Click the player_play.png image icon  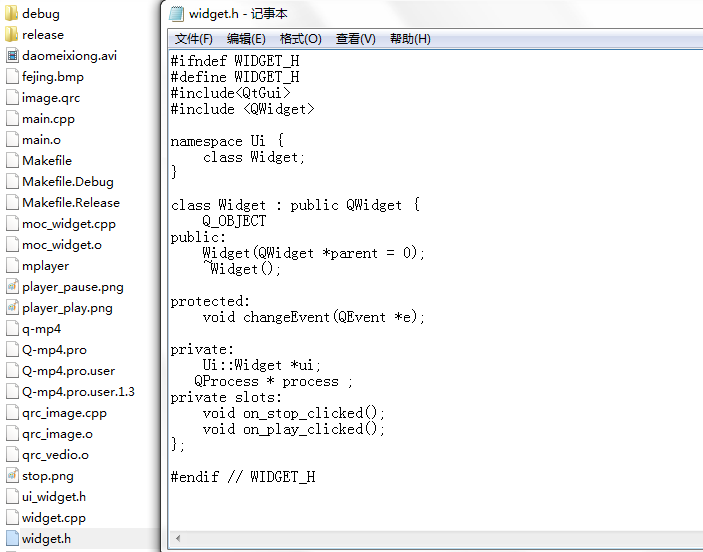[x=13, y=308]
